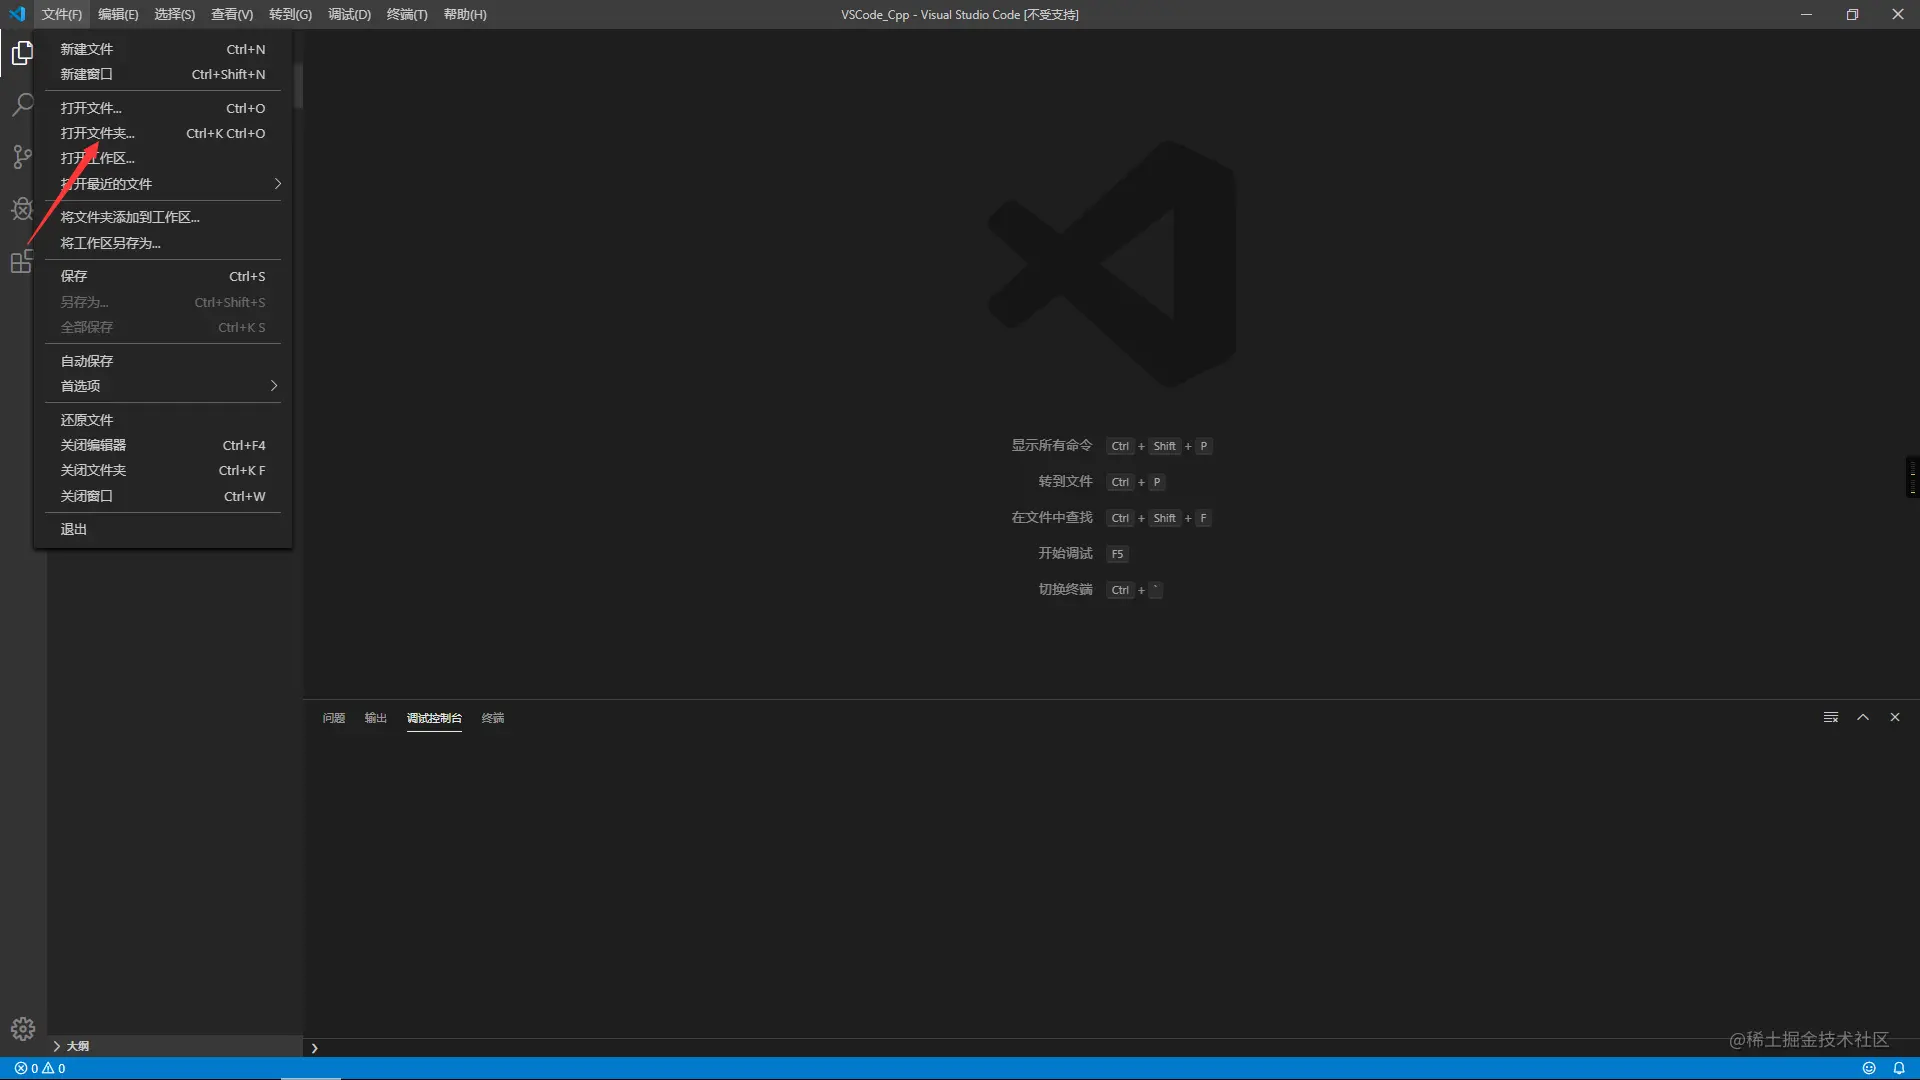
Task: Switch to the 调试控制台 tab
Action: [434, 718]
